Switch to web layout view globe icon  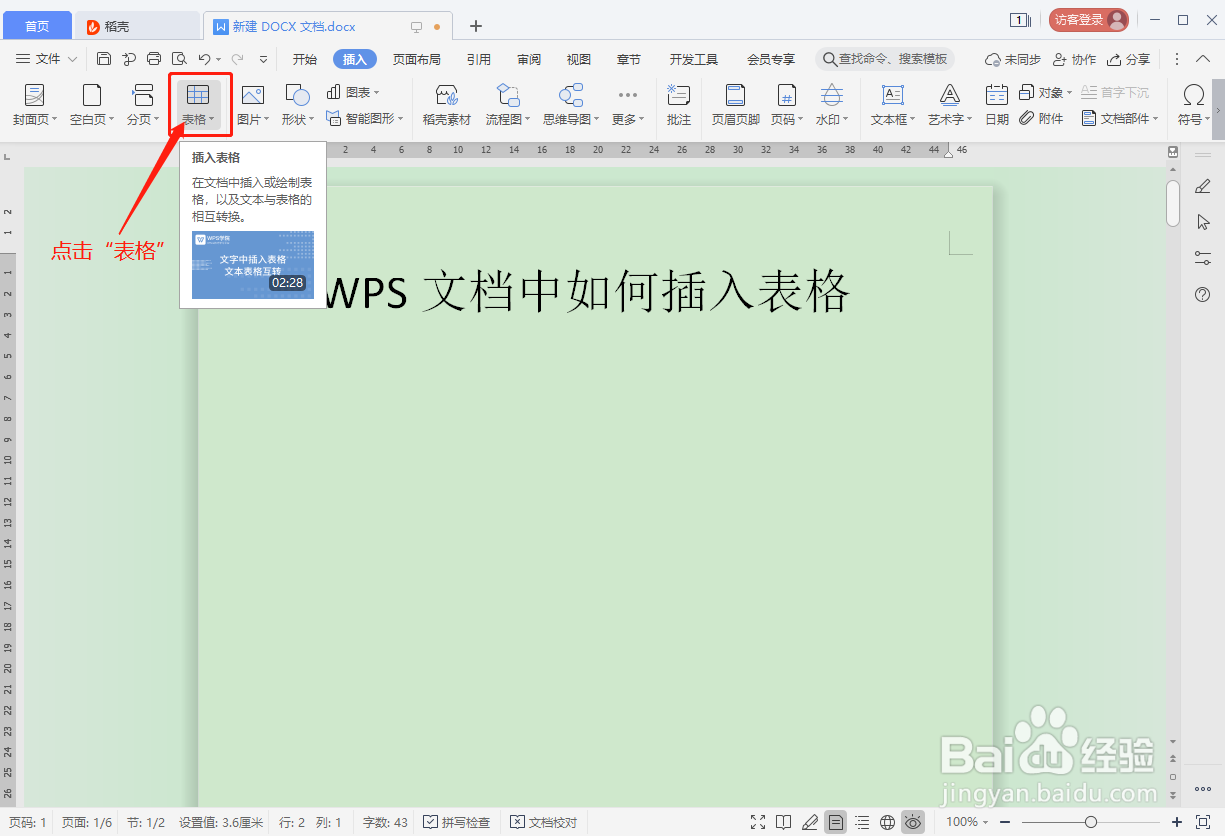tap(887, 822)
